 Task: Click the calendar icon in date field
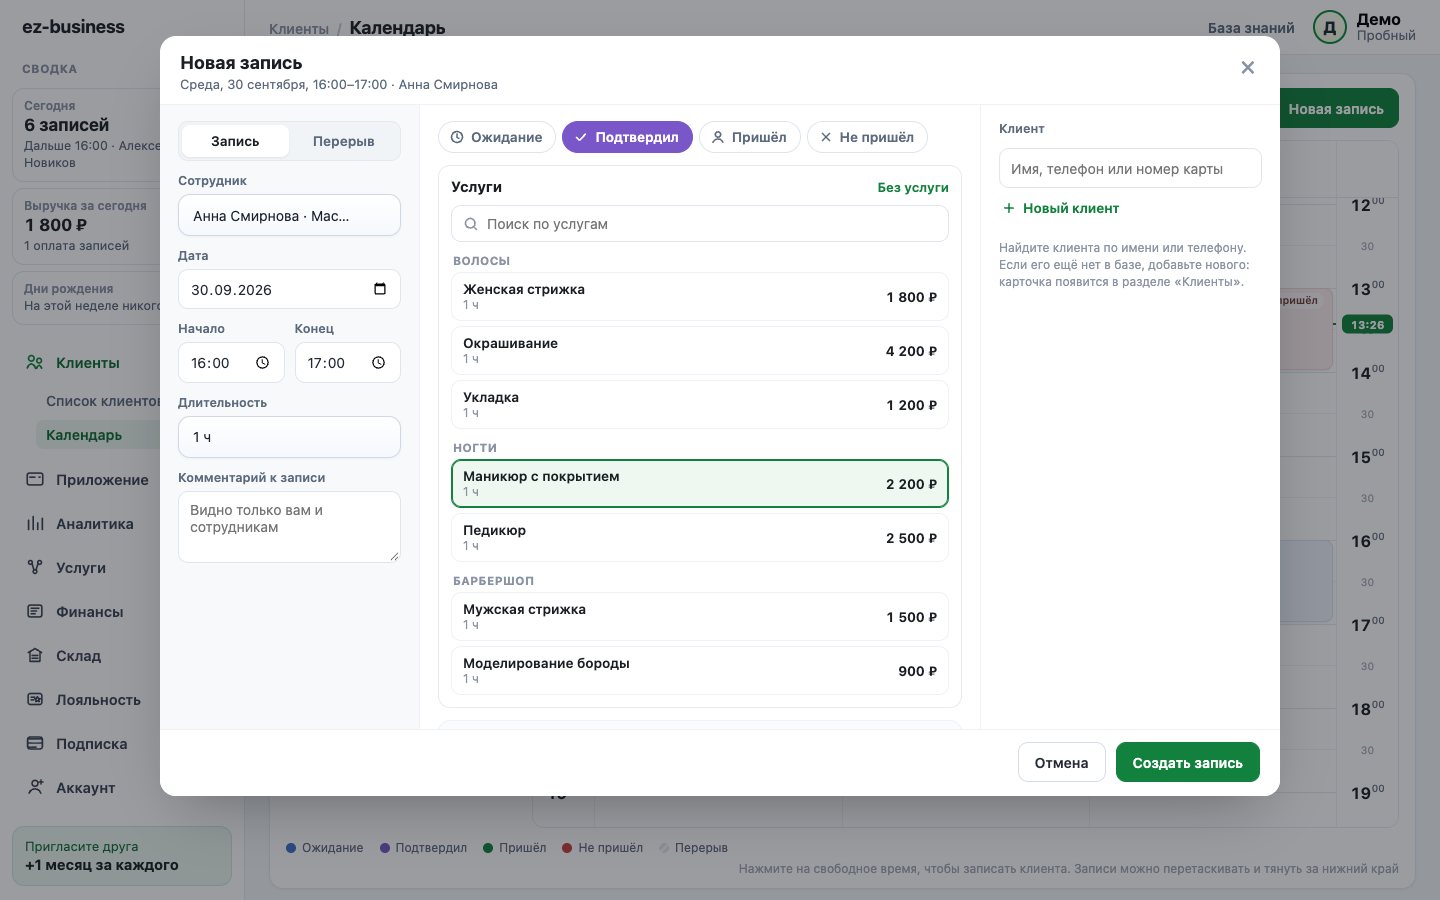[x=380, y=289]
